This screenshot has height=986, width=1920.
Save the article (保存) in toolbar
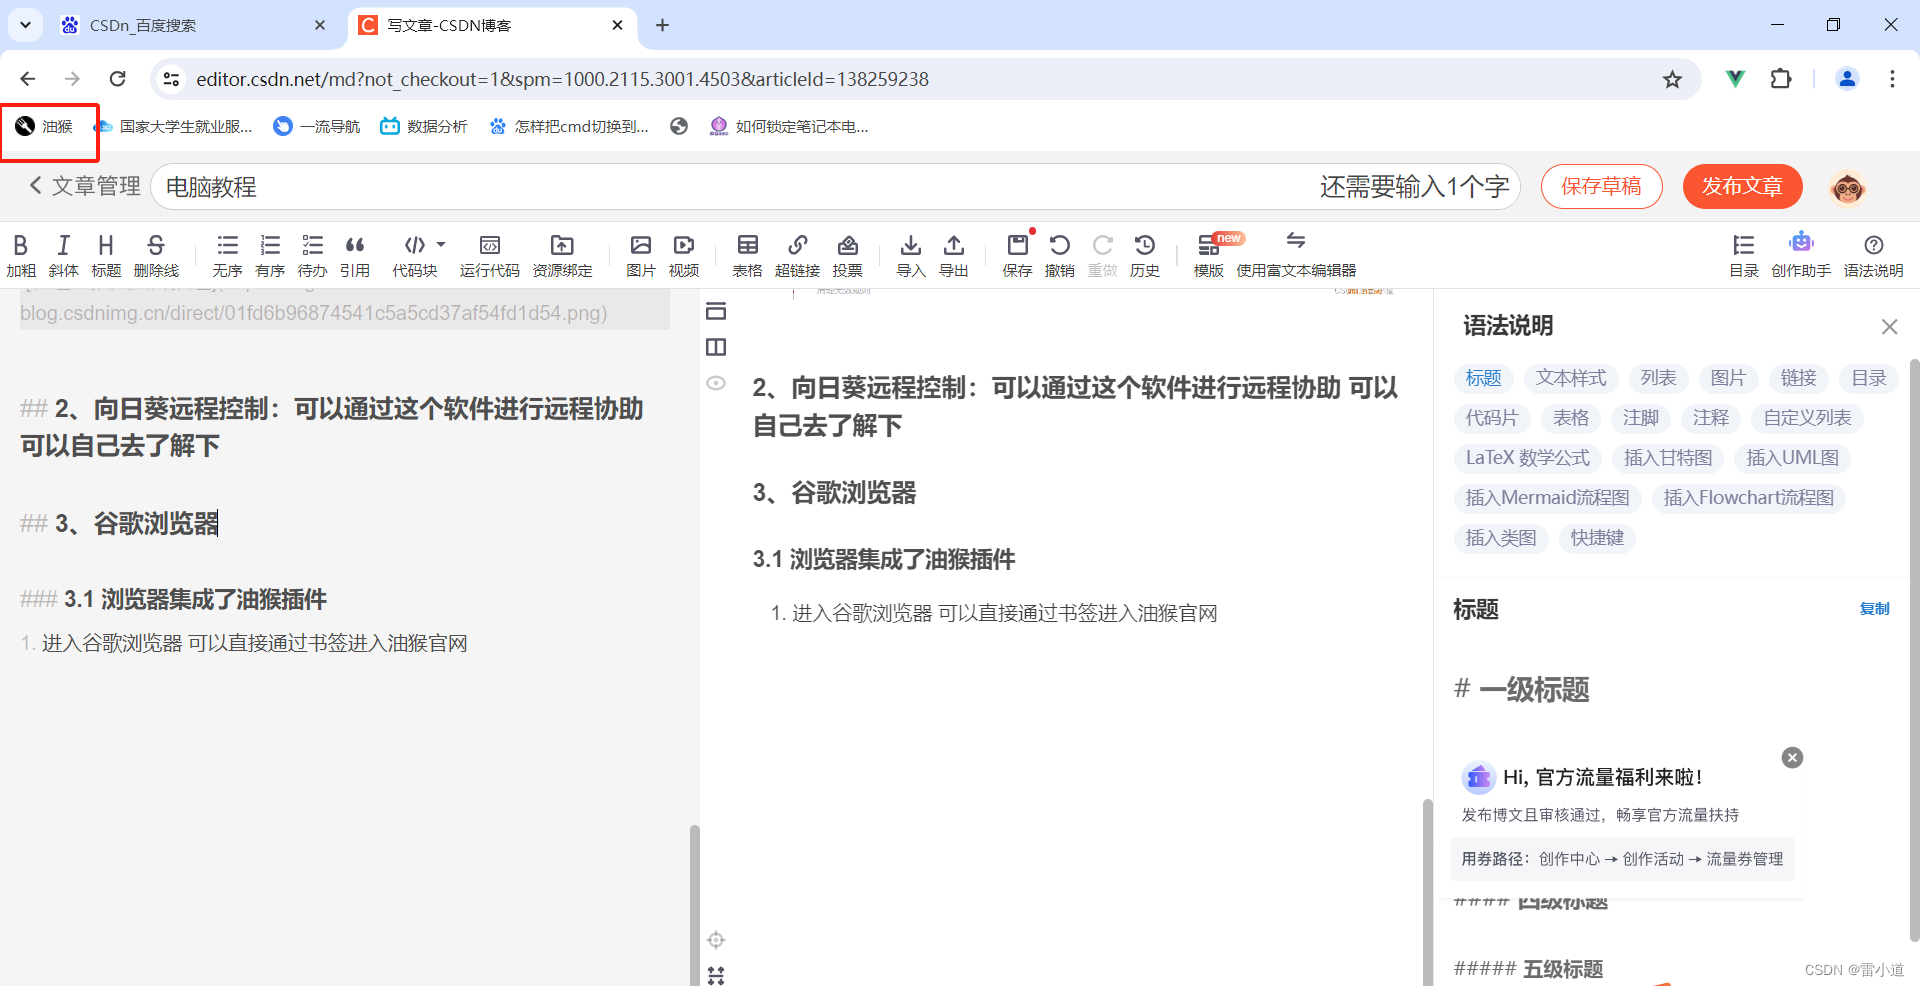1017,256
